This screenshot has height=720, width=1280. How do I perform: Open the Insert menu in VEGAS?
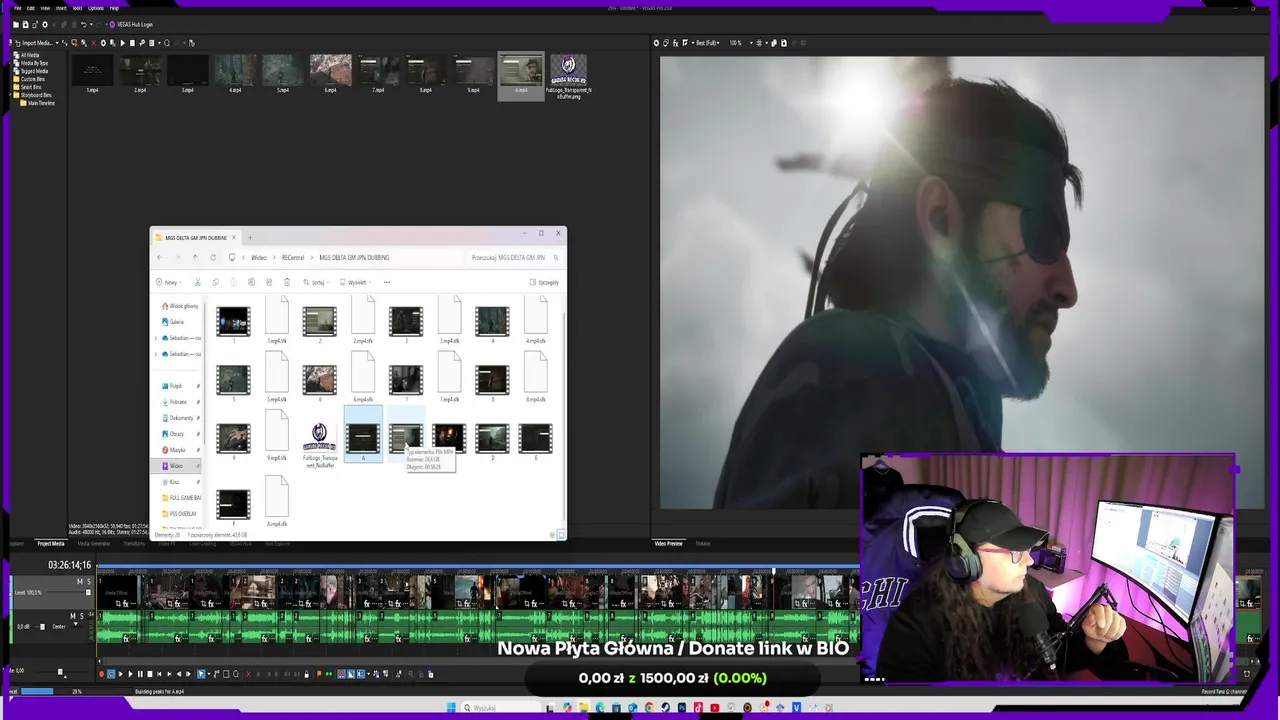click(x=61, y=8)
